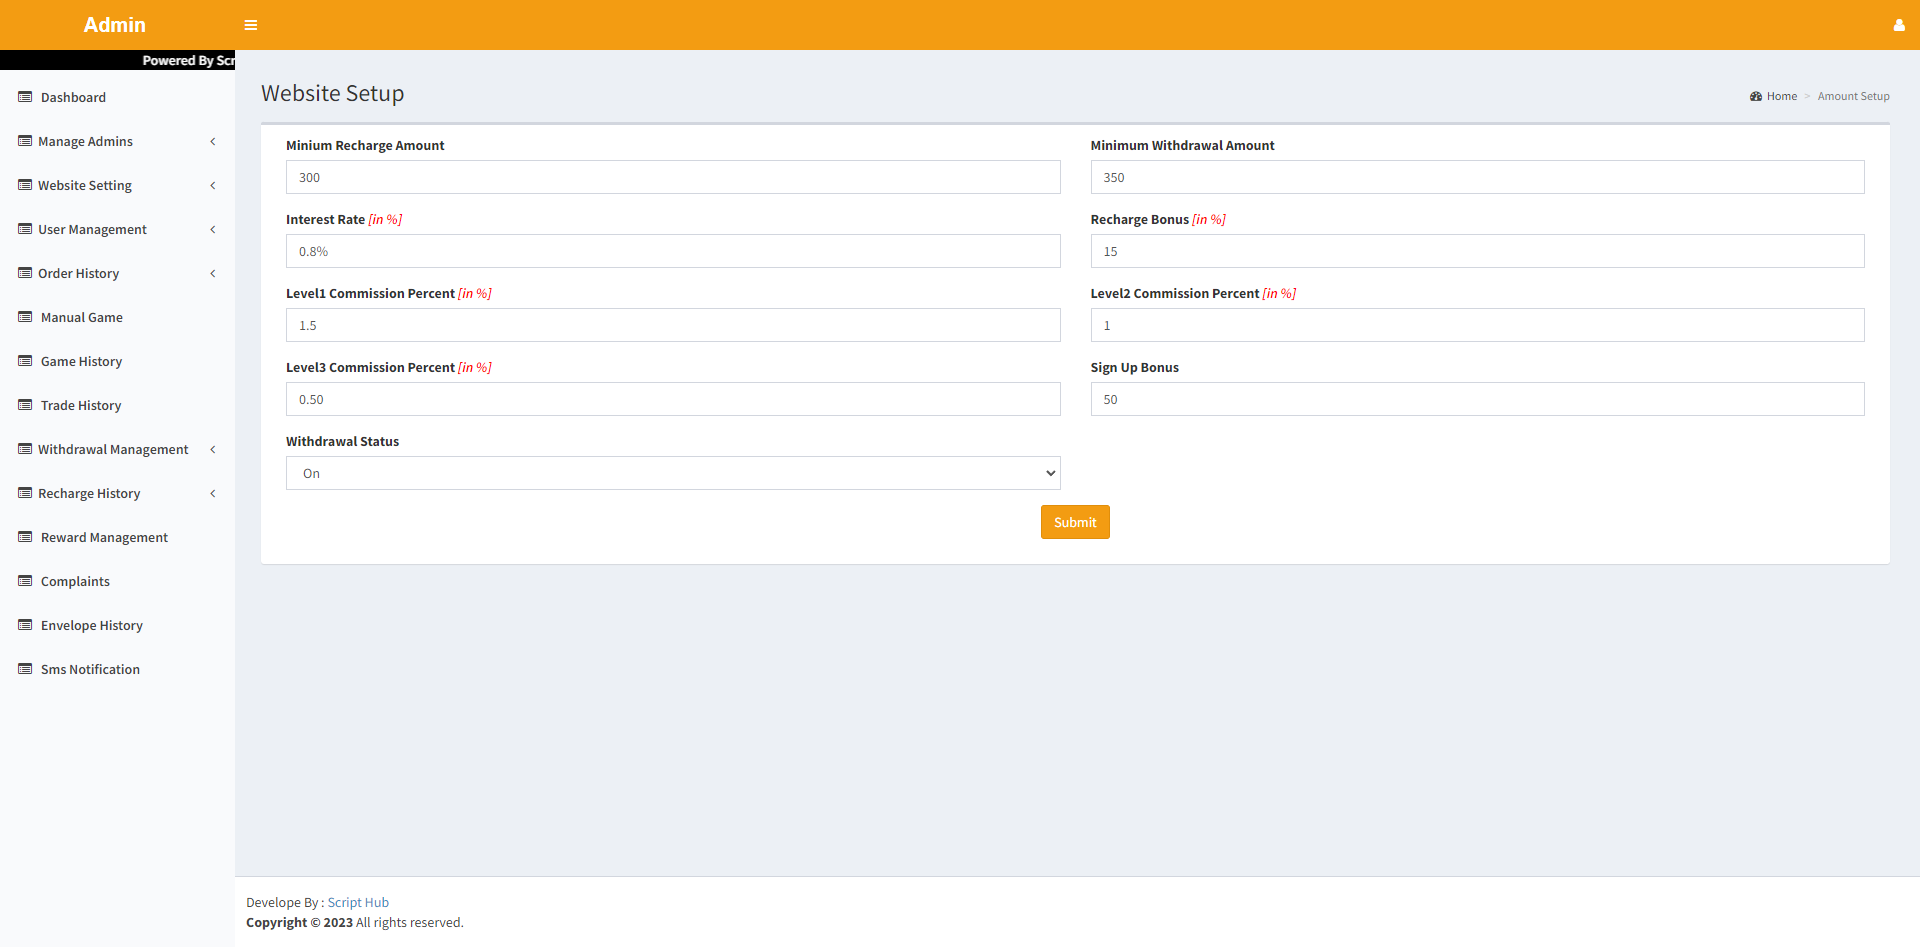This screenshot has width=1920, height=947.
Task: Click the Dashboard sidebar icon
Action: point(25,97)
